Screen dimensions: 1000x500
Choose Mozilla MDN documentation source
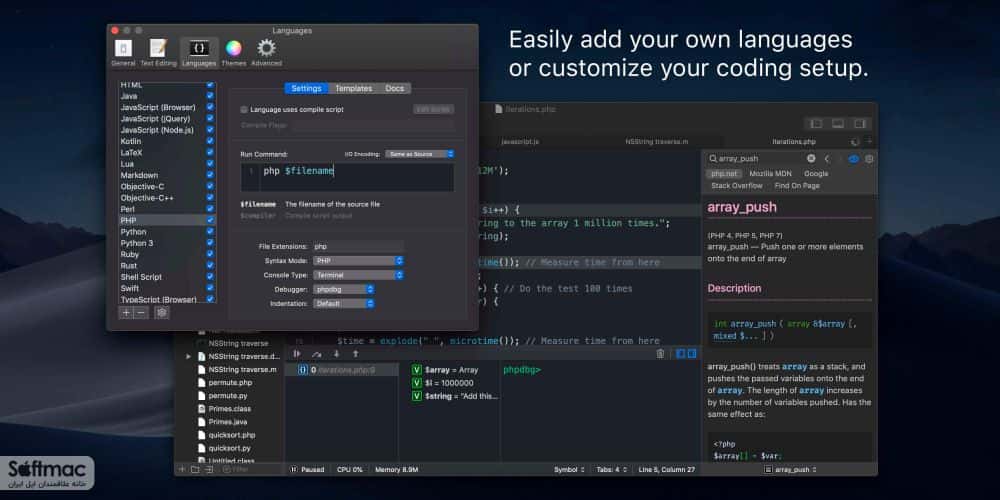tap(770, 173)
